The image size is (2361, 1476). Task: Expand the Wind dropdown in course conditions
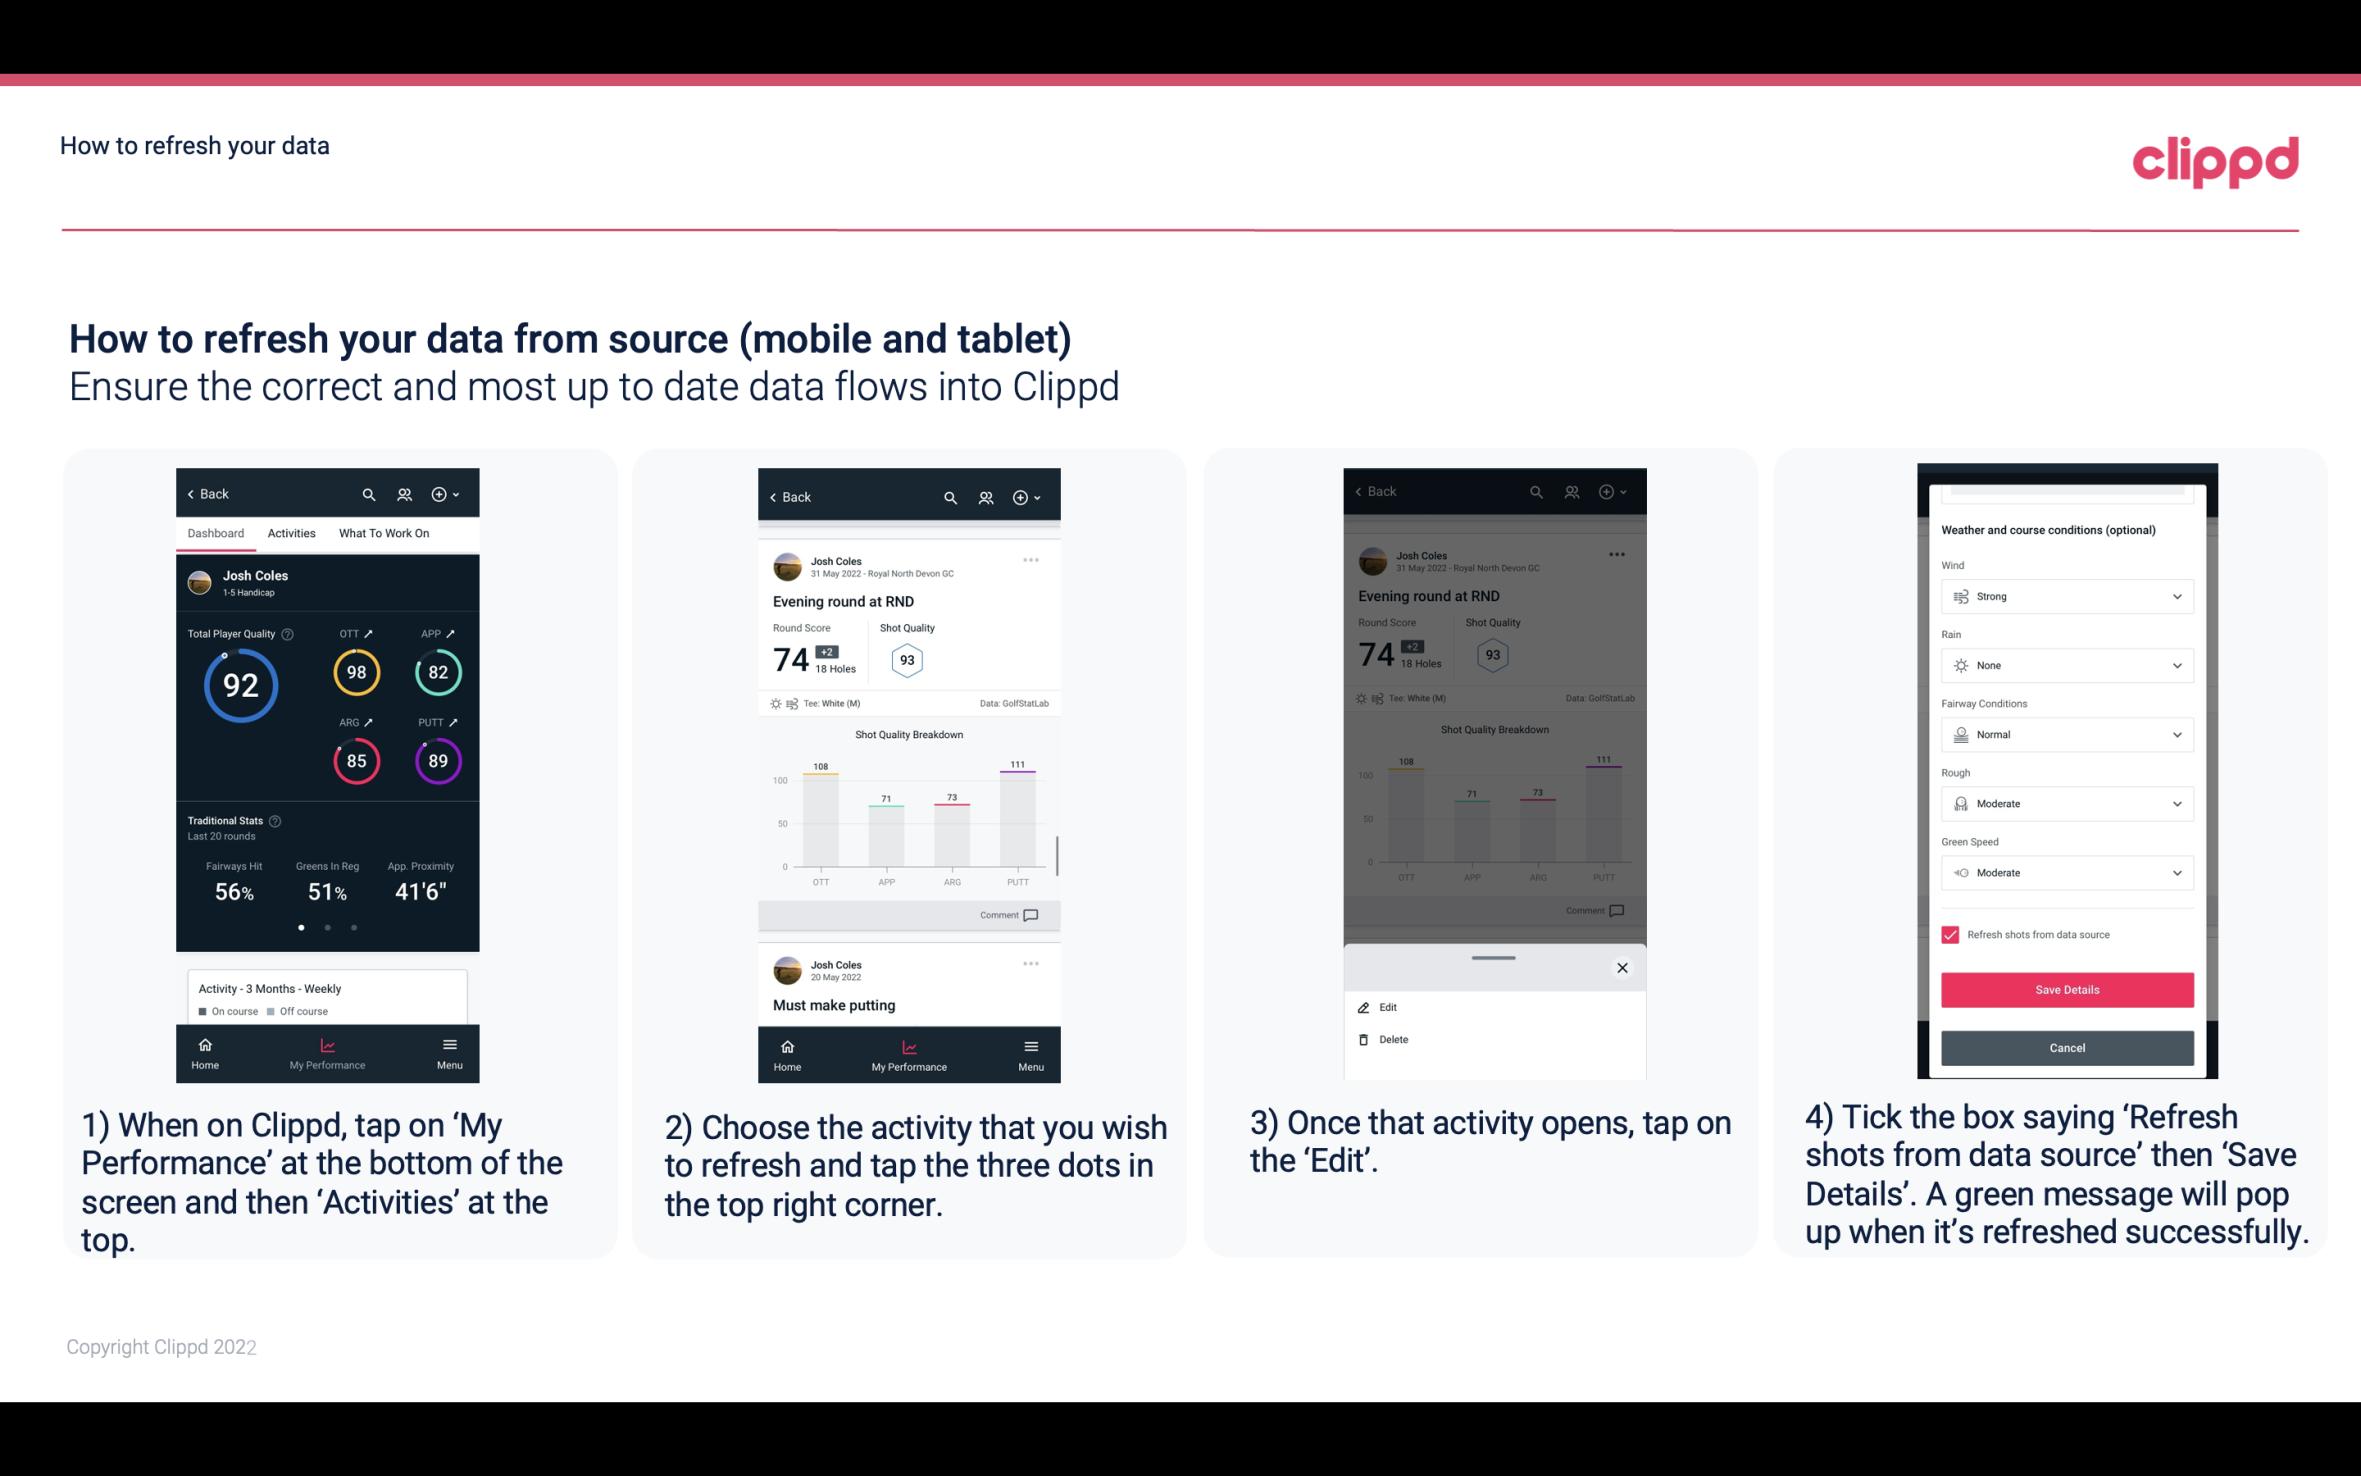click(2177, 595)
